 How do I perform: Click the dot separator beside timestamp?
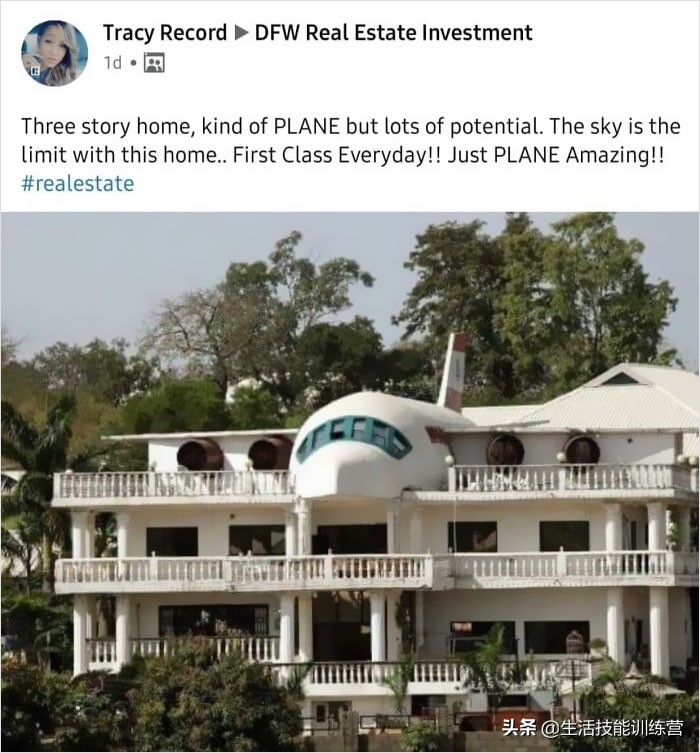(x=133, y=63)
